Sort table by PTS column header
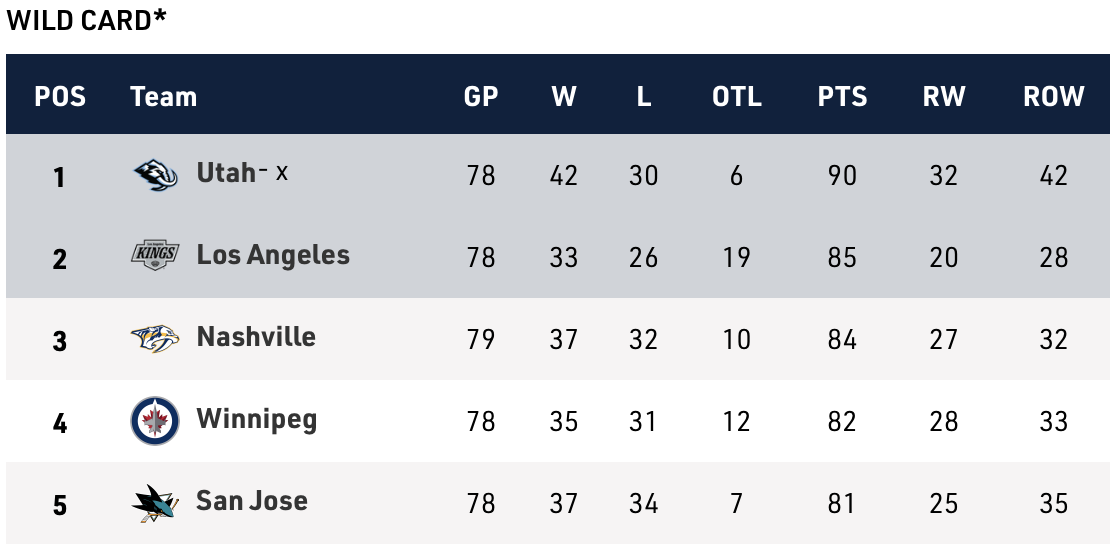 [x=842, y=96]
